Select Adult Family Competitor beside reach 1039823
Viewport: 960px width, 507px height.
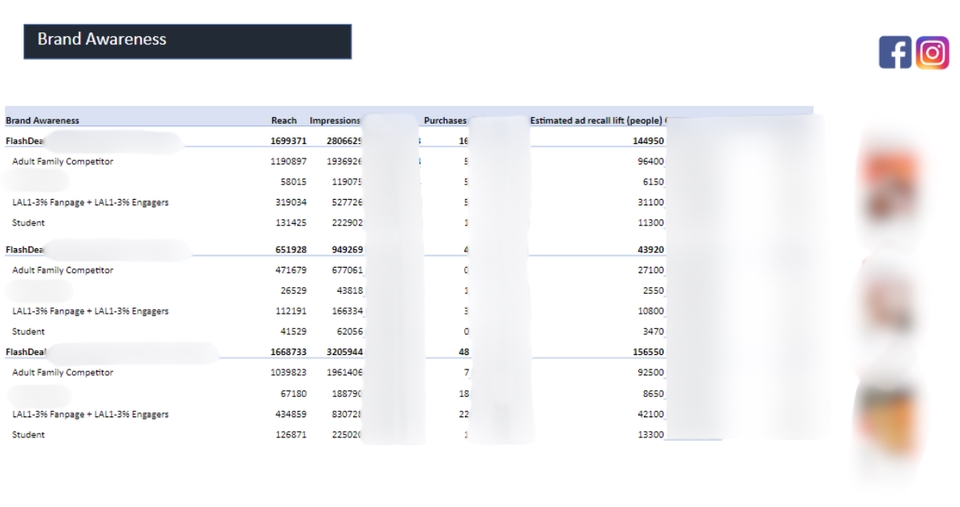pyautogui.click(x=62, y=372)
